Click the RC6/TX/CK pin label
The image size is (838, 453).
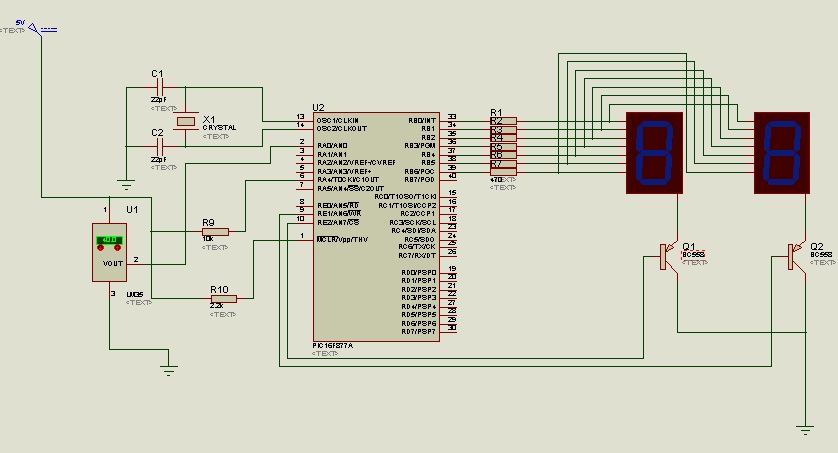coord(417,247)
